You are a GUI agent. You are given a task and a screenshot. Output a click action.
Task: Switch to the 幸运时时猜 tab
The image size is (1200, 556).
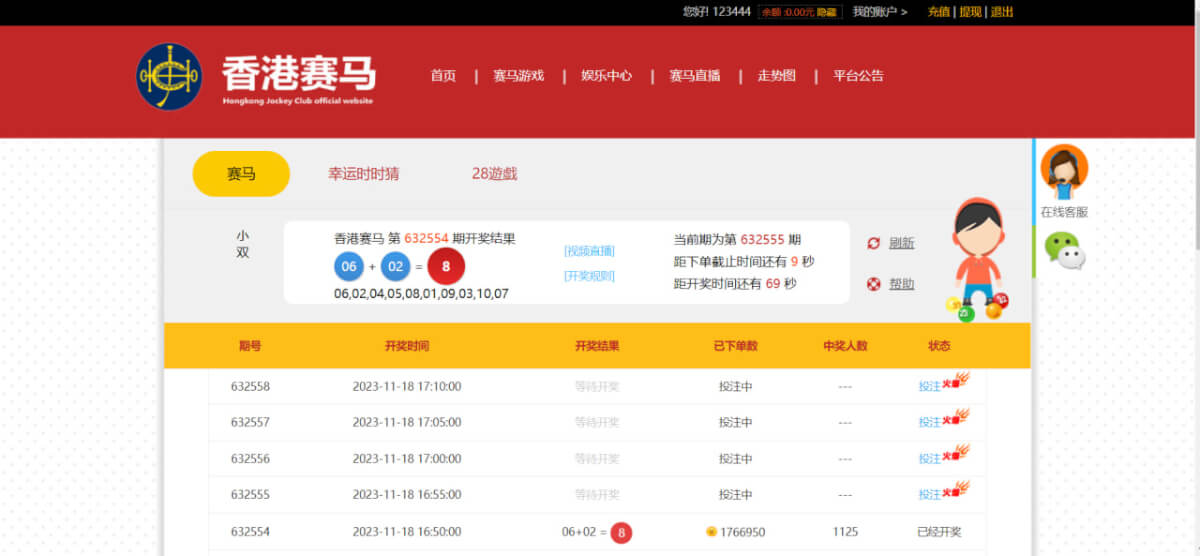click(363, 174)
